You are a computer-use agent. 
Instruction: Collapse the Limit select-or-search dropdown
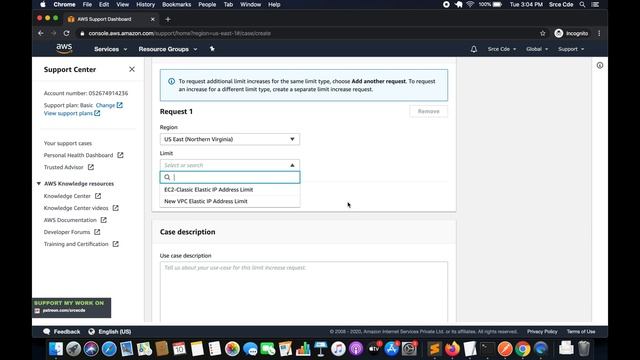pyautogui.click(x=230, y=165)
